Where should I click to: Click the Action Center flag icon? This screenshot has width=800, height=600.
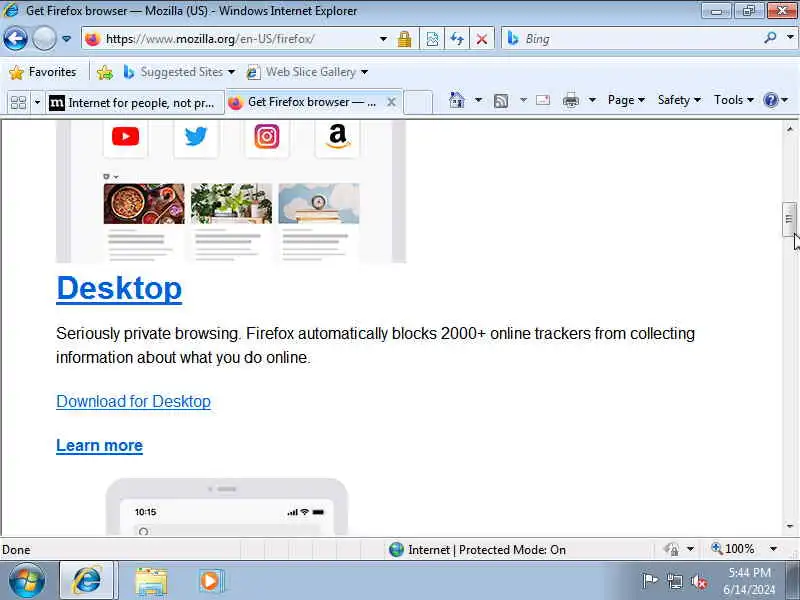(x=649, y=581)
